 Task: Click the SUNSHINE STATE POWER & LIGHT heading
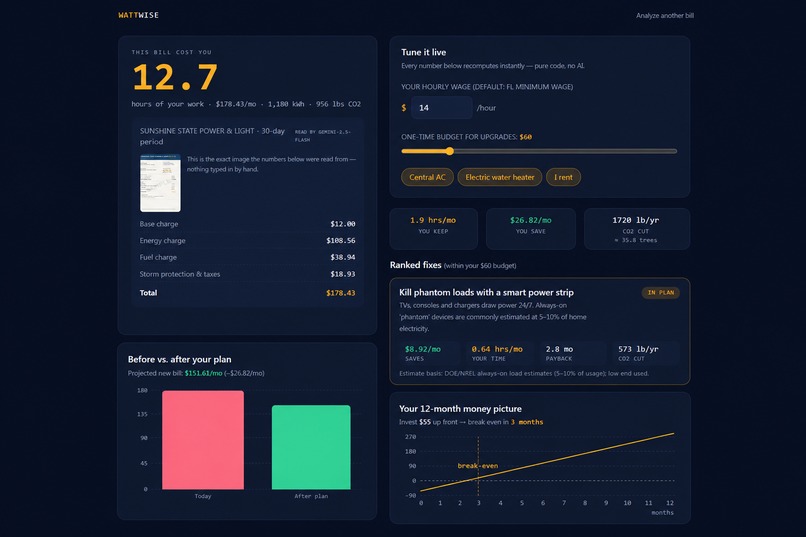212,136
